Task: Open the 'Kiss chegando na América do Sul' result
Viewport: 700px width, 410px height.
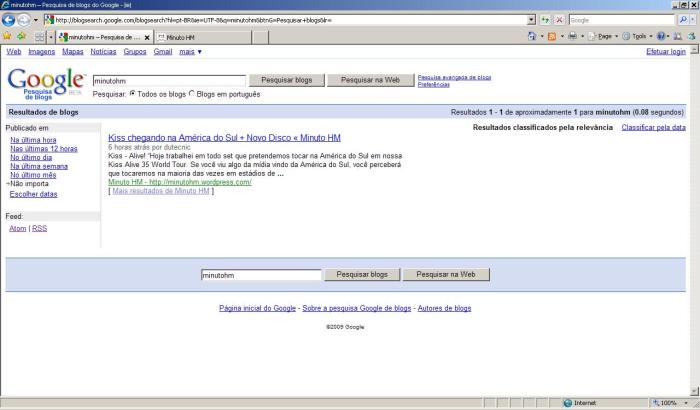Action: tap(224, 138)
